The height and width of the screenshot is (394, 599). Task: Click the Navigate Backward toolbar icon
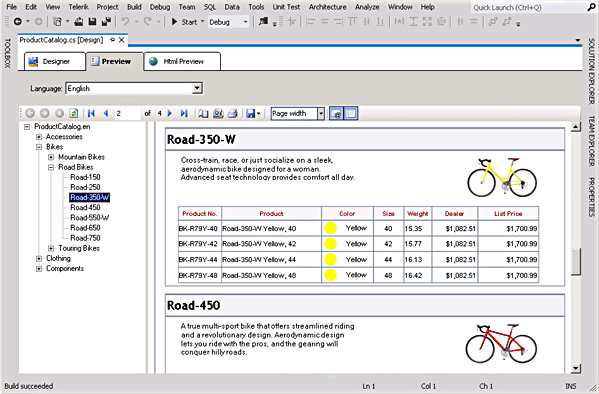(18, 22)
